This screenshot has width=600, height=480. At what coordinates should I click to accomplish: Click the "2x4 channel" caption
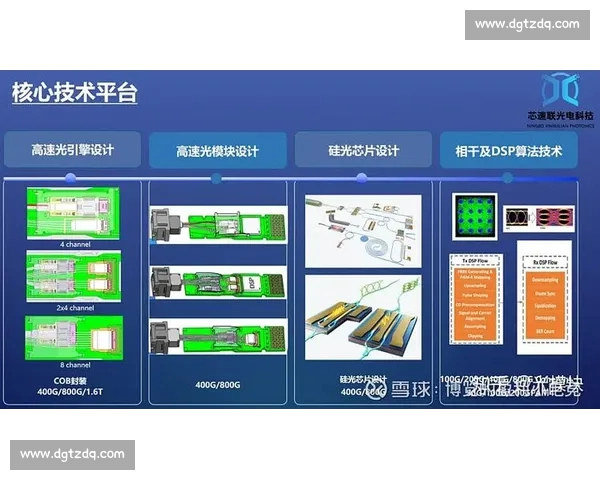pyautogui.click(x=75, y=308)
